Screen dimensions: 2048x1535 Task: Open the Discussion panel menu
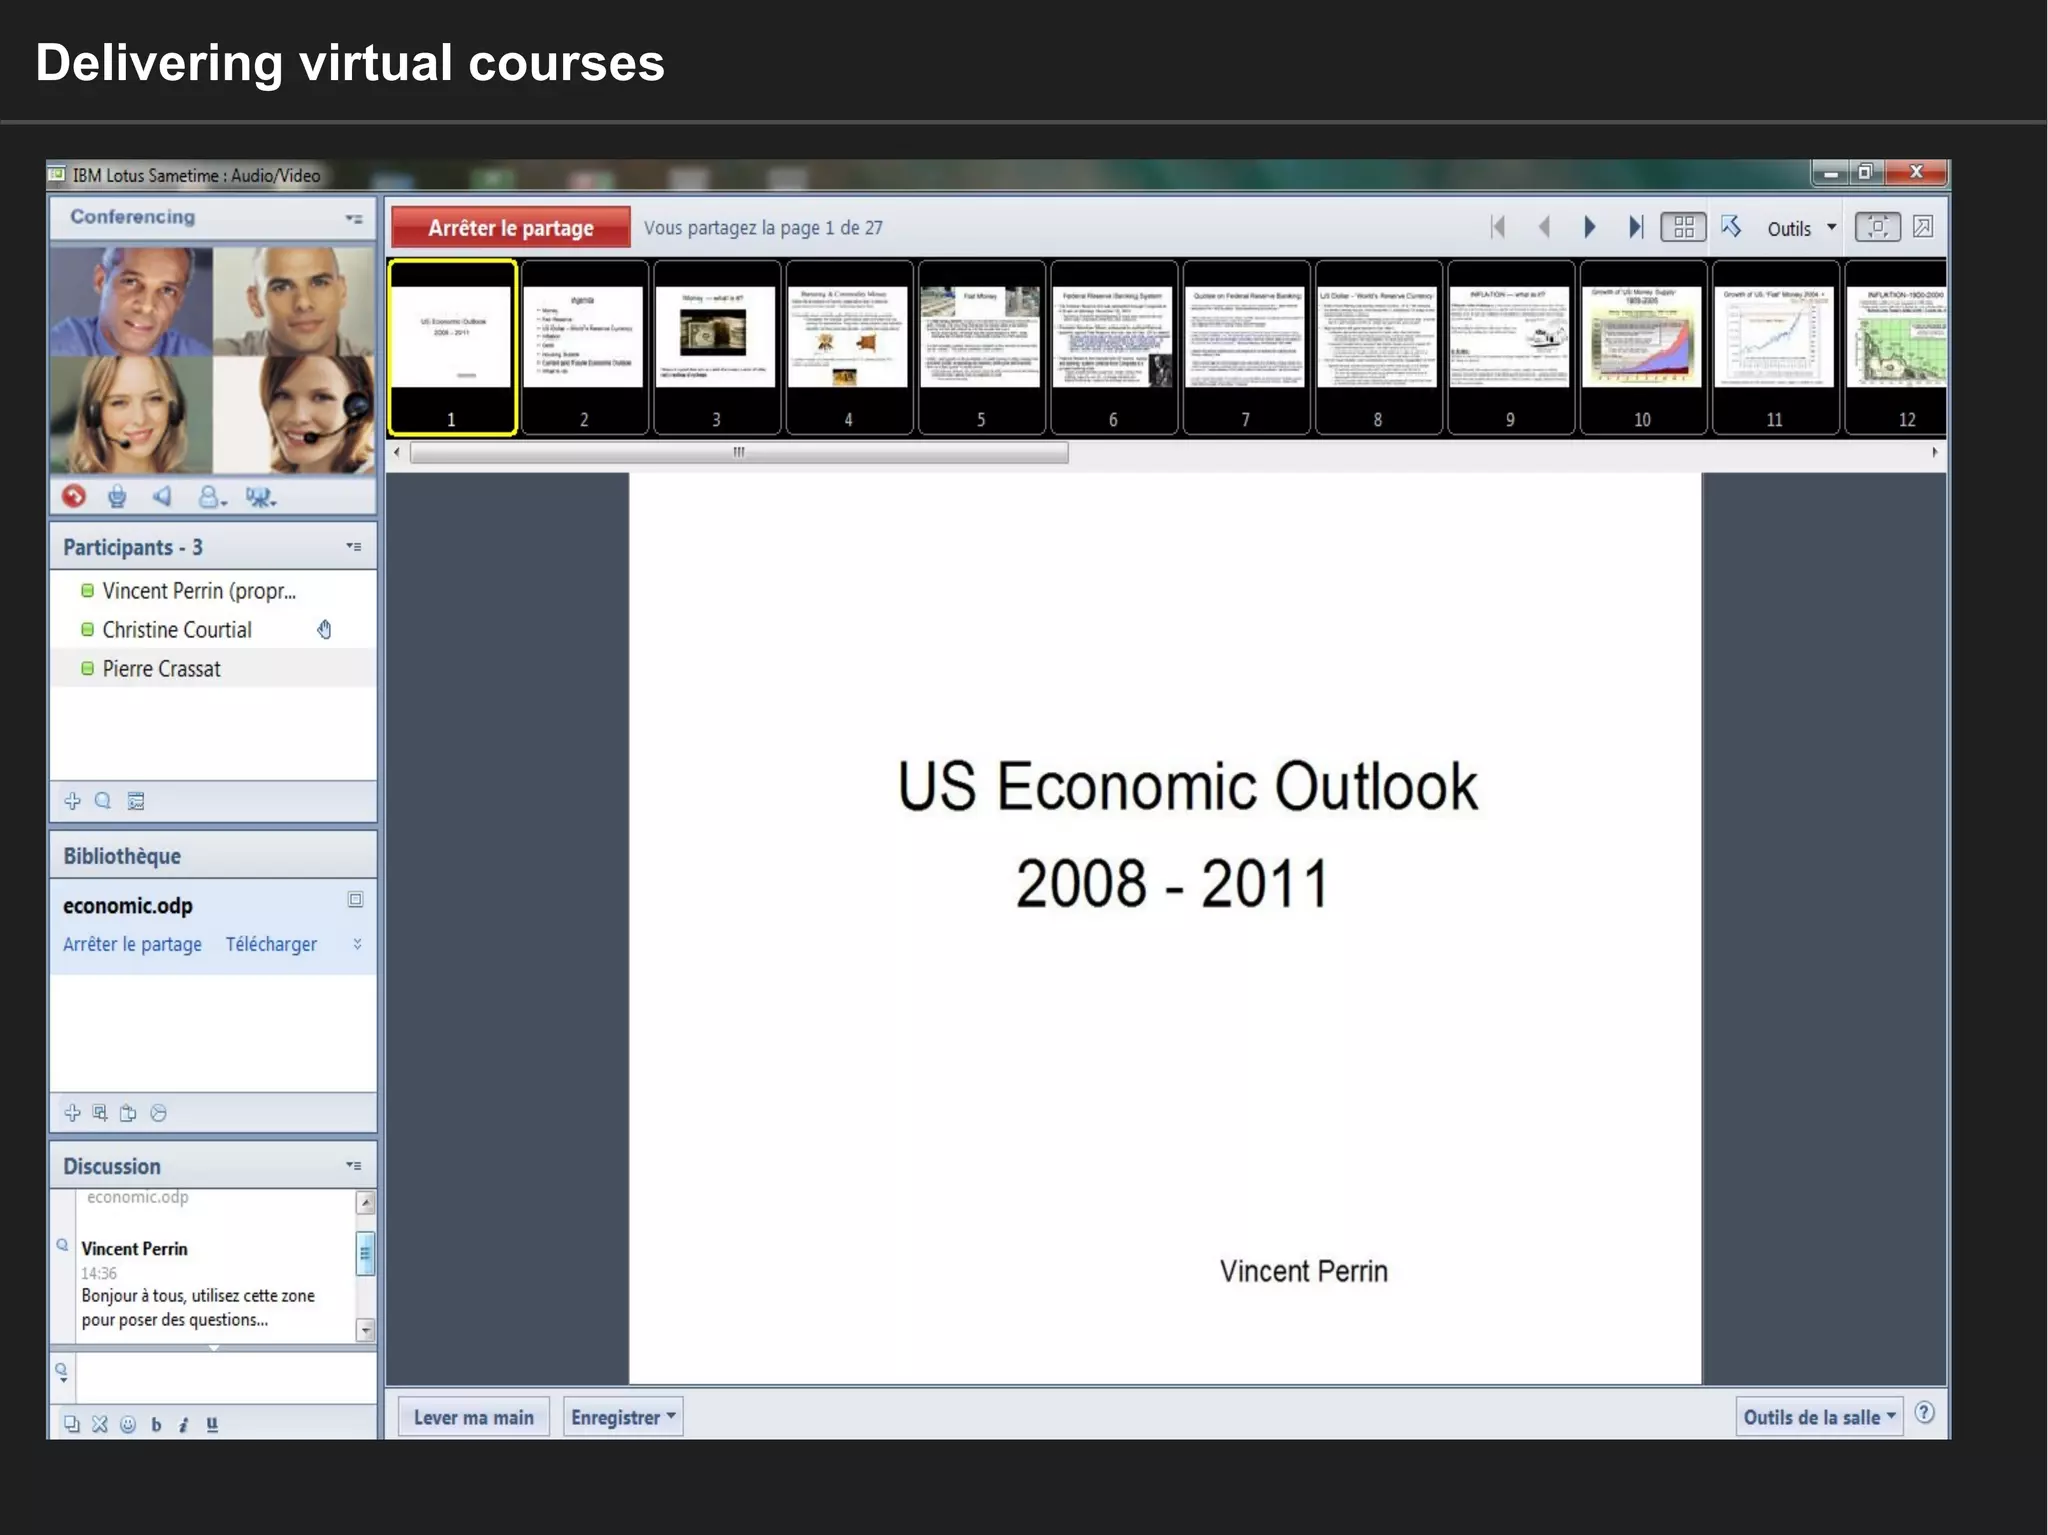click(353, 1166)
